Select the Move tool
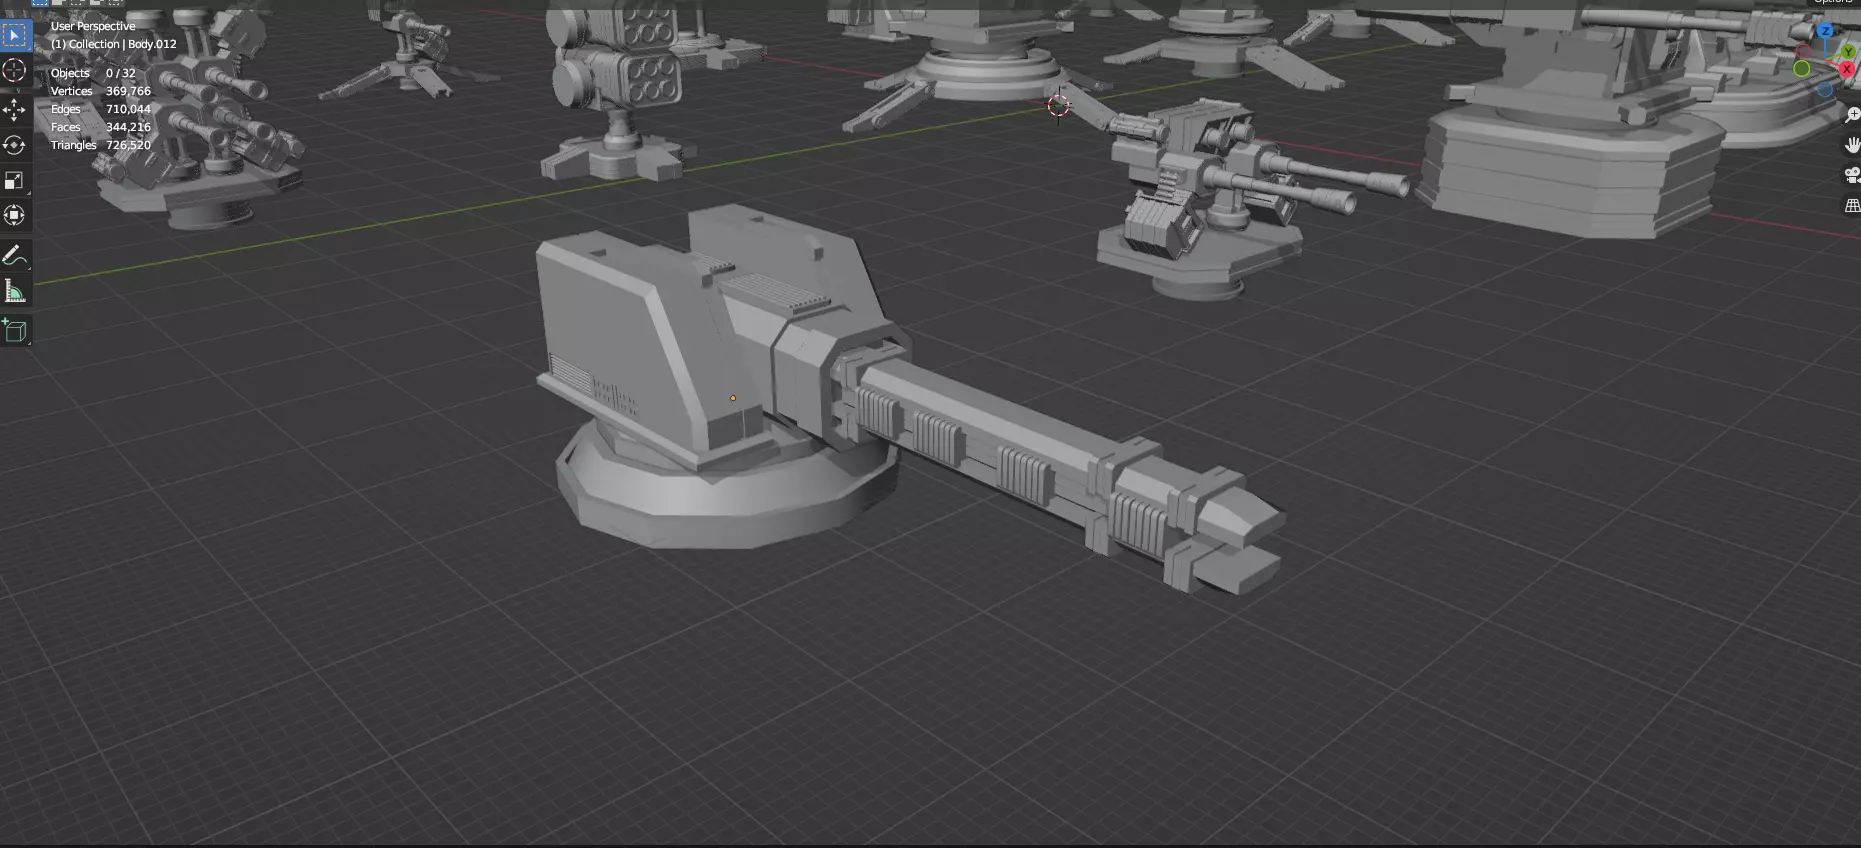1861x848 pixels. (x=14, y=109)
